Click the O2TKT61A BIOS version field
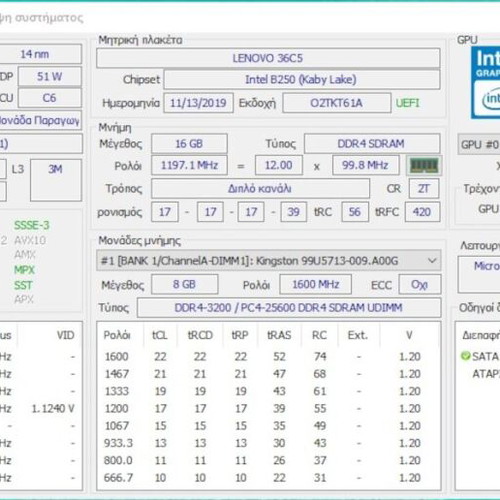This screenshot has height=500, width=500. tap(336, 103)
